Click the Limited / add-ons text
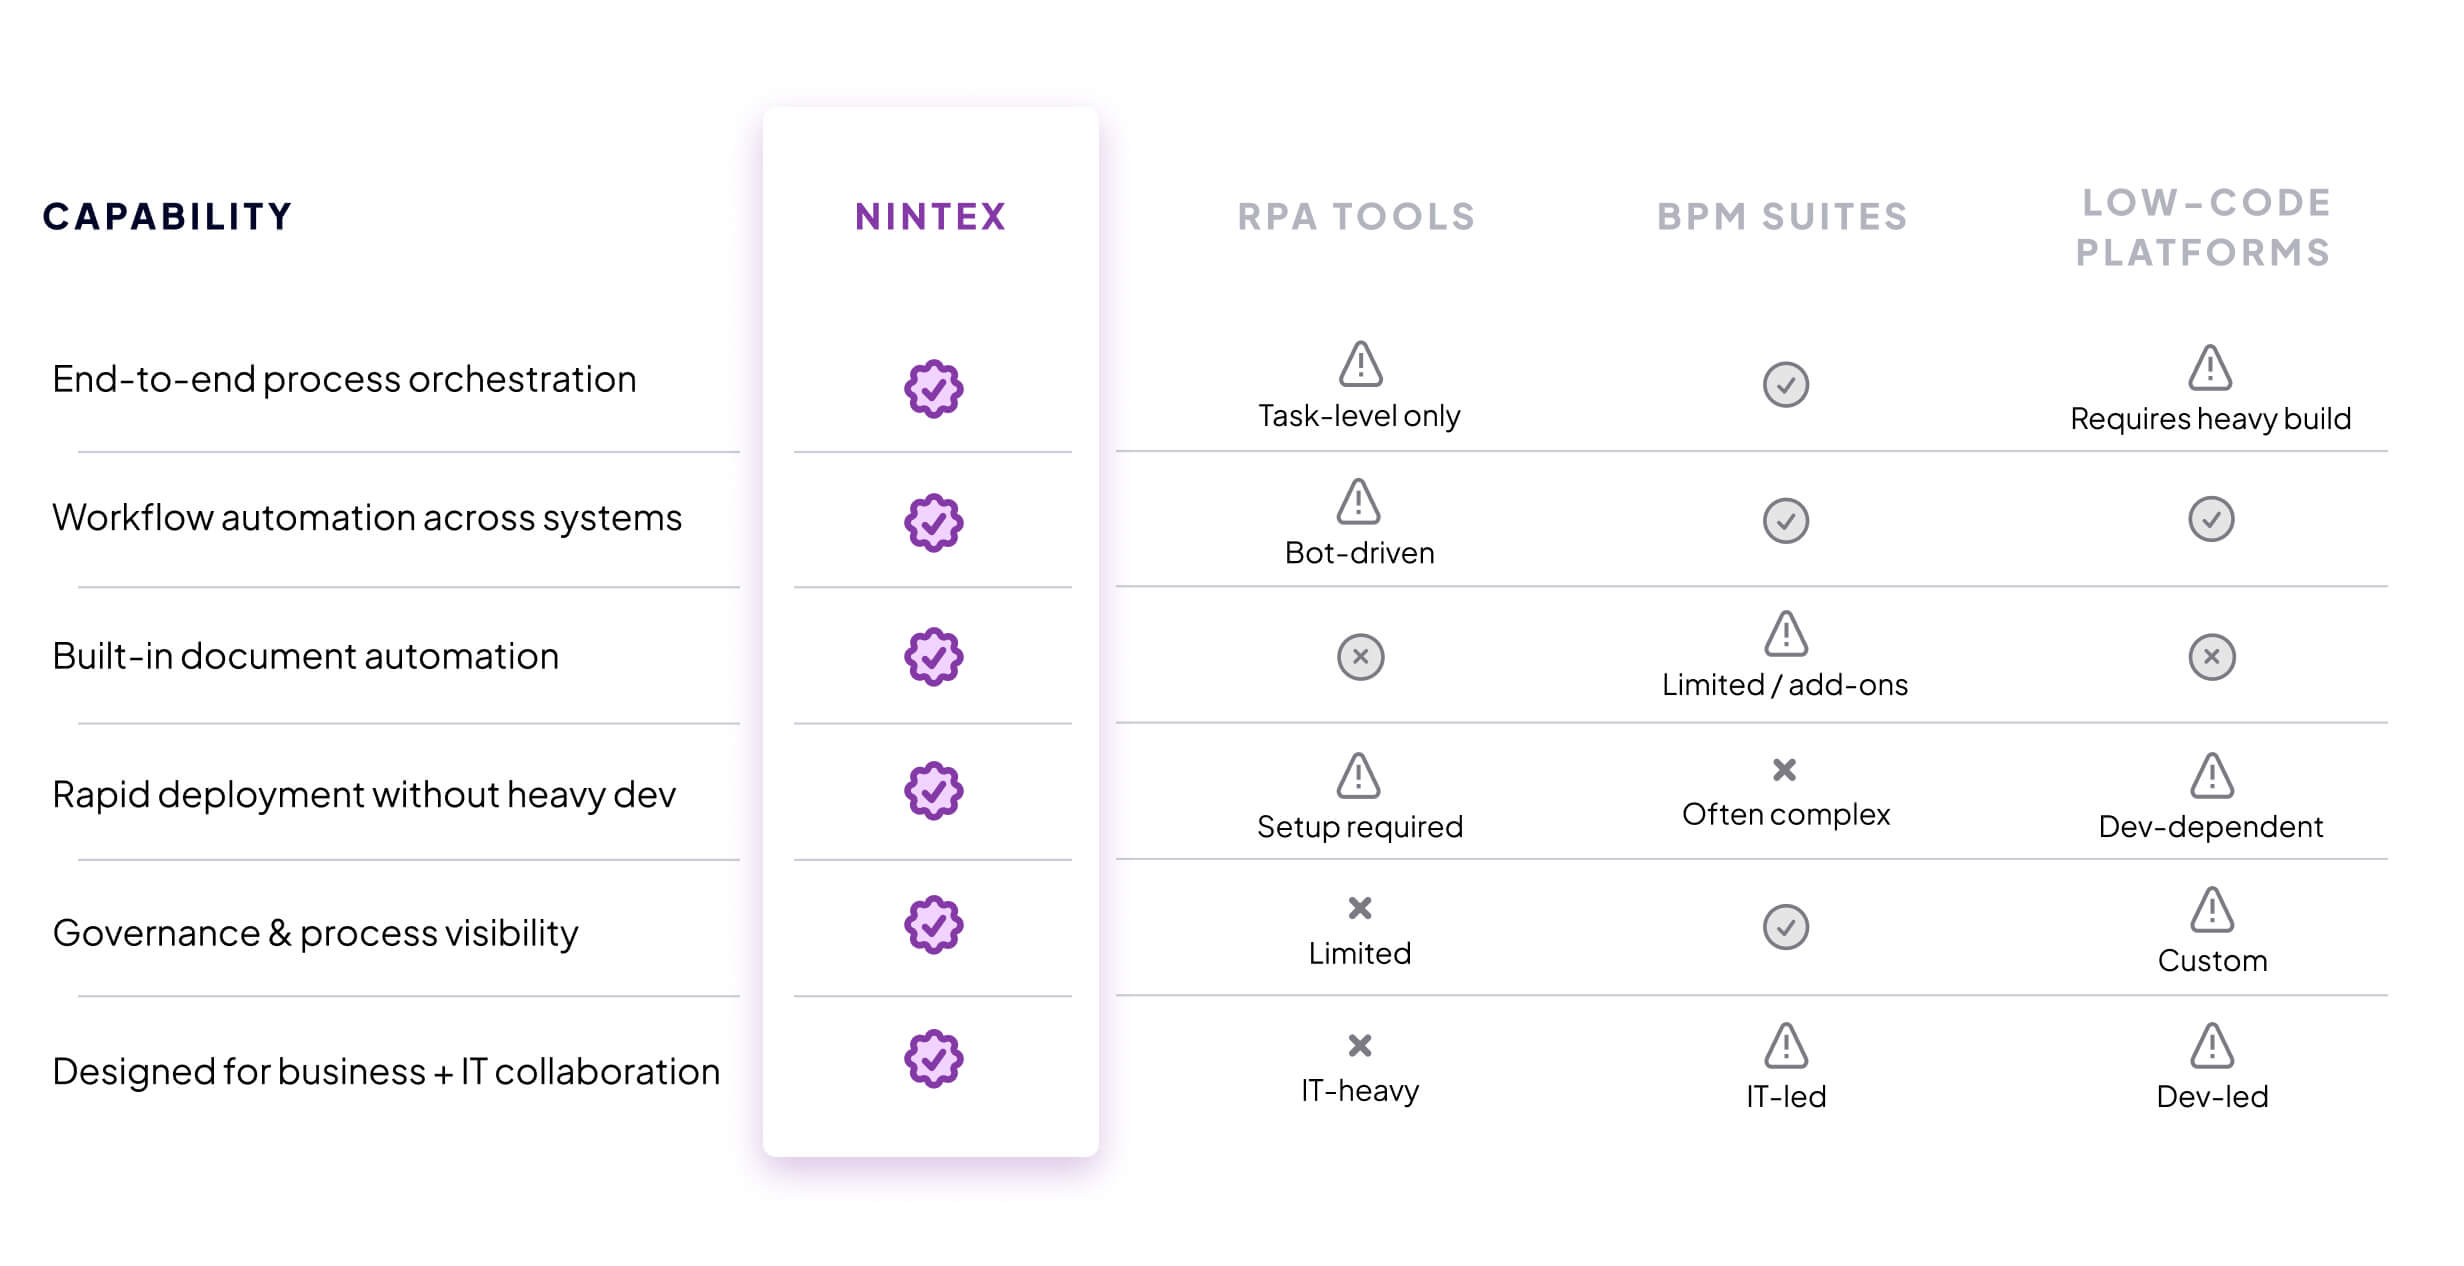The height and width of the screenshot is (1266, 2464). click(x=1785, y=684)
